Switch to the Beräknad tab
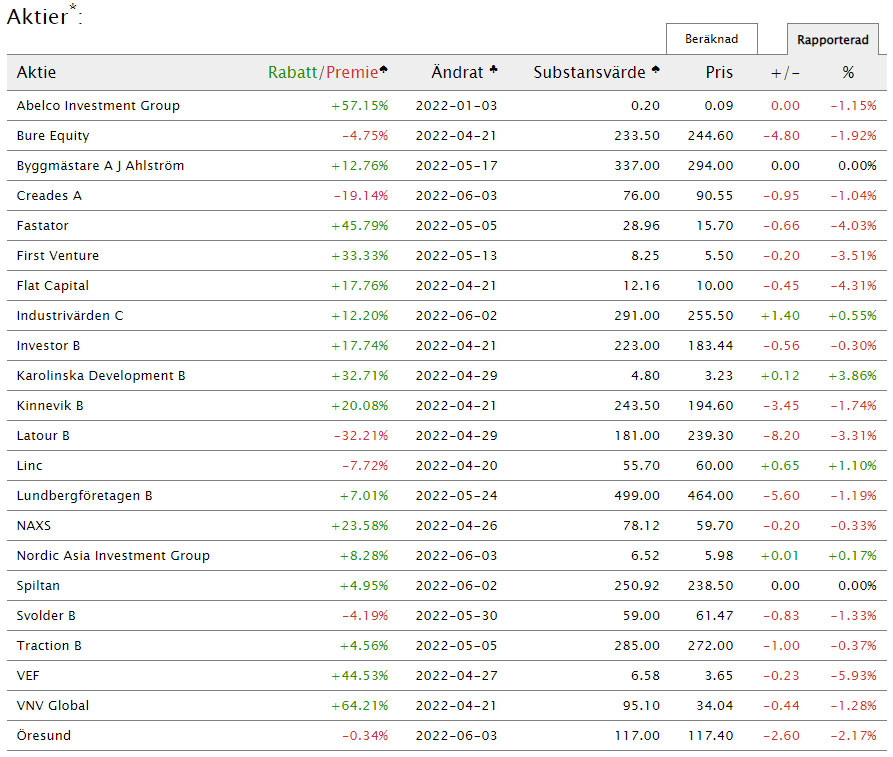893x757 pixels. pos(711,39)
